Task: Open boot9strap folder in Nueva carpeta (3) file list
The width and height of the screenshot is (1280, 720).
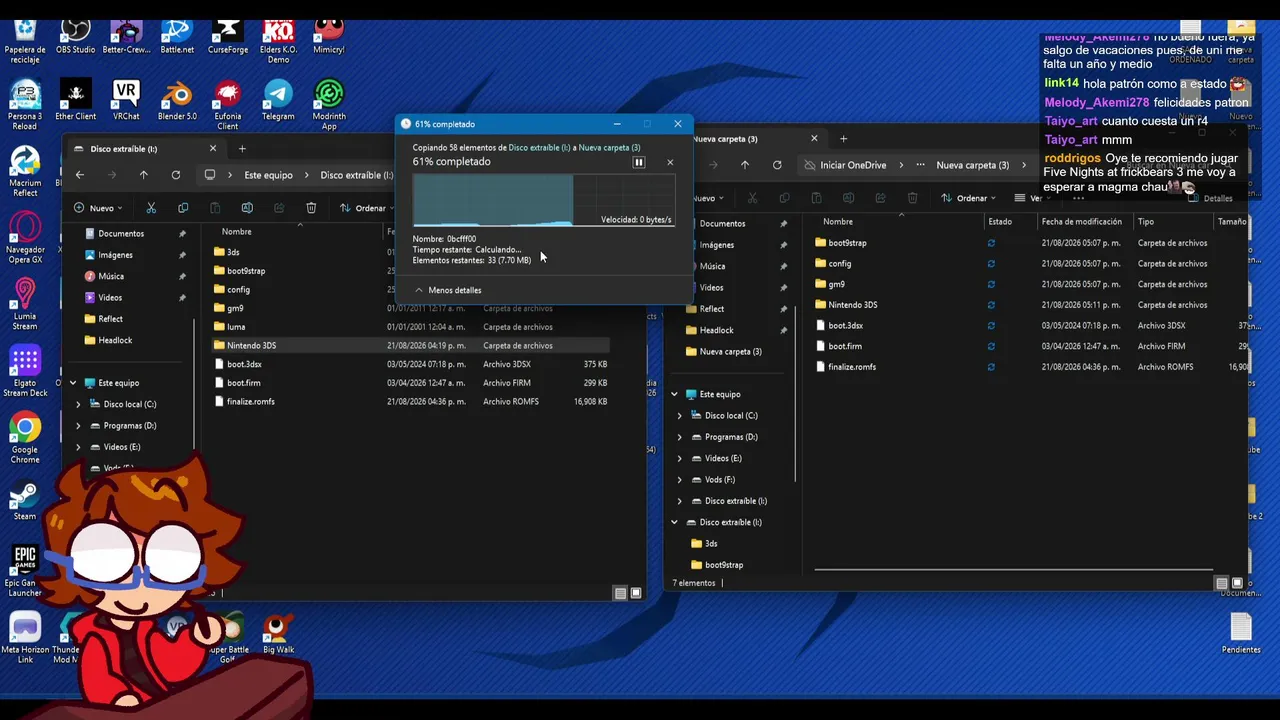Action: pyautogui.click(x=841, y=243)
